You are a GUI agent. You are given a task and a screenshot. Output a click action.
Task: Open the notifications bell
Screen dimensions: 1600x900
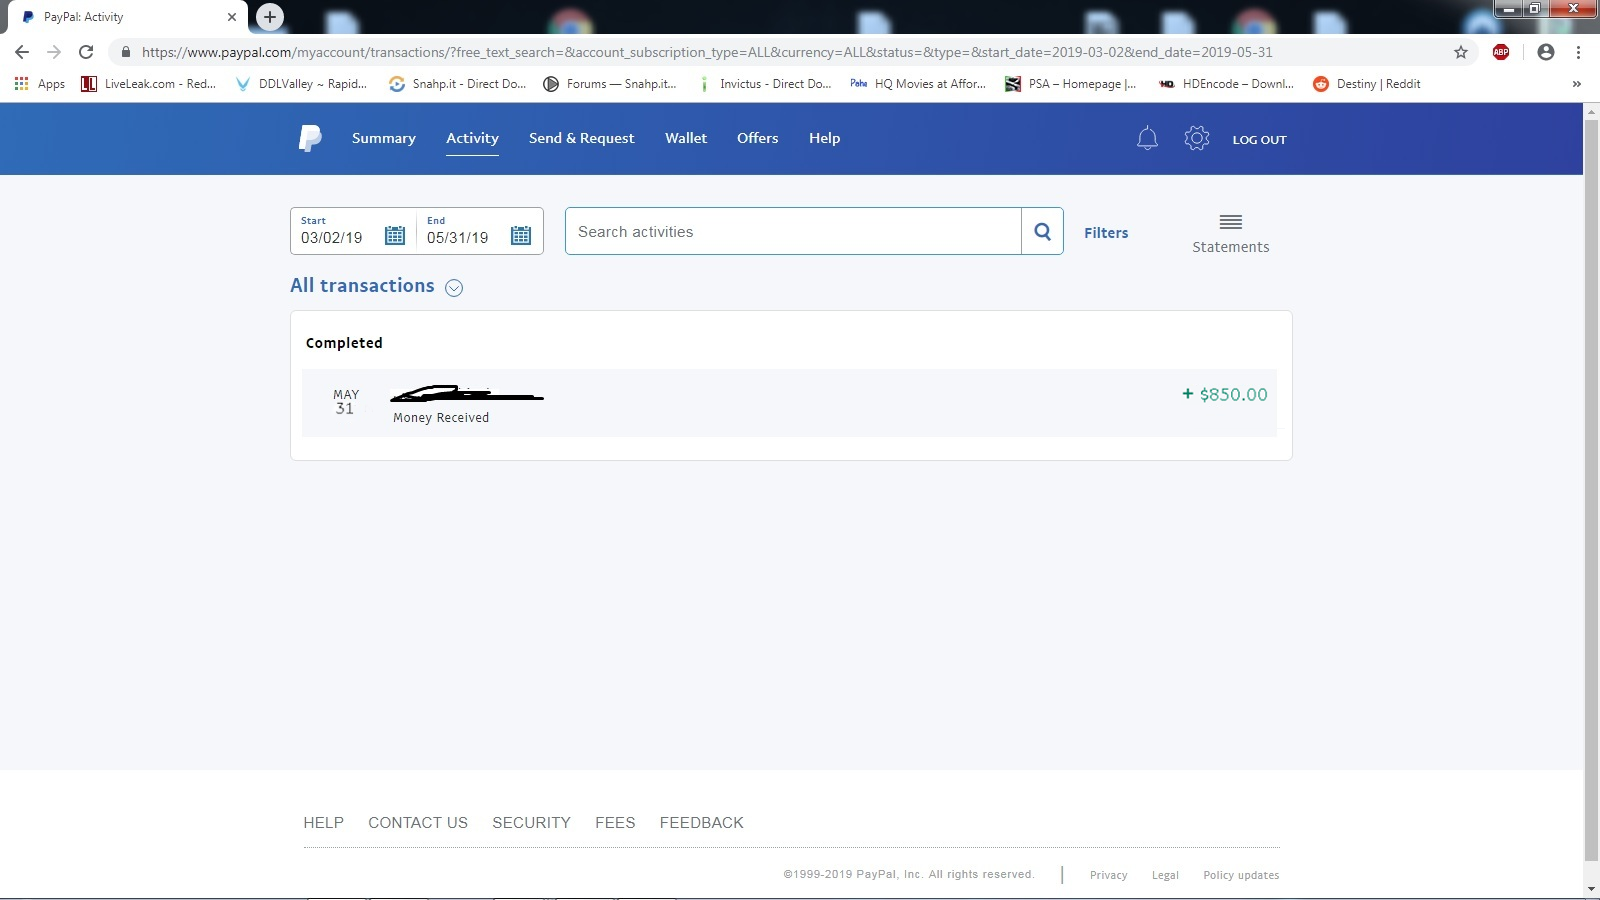tap(1147, 138)
